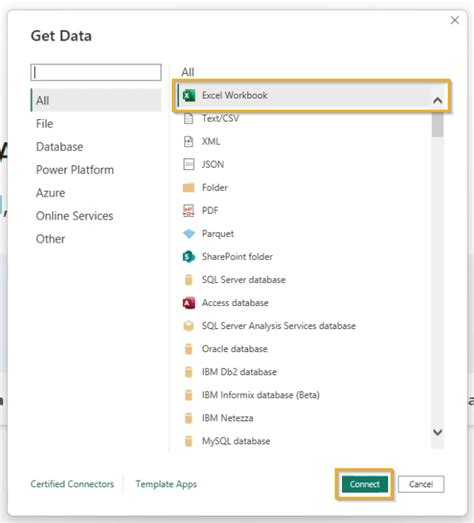Select the Azure category
The image size is (474, 523).
coord(50,193)
